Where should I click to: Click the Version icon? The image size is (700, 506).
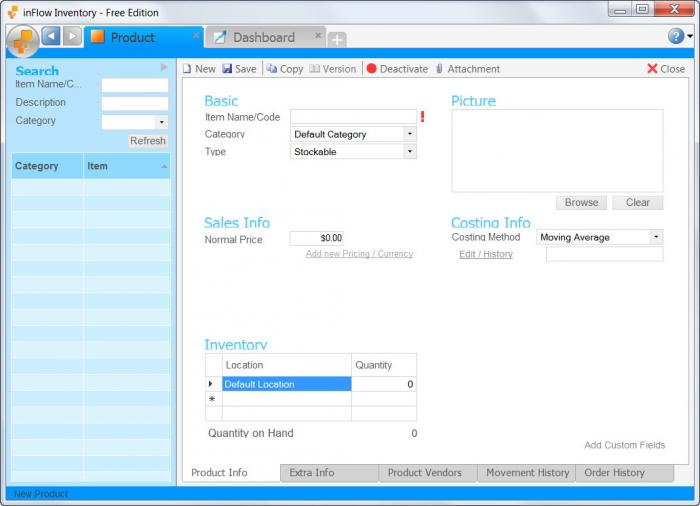(315, 69)
